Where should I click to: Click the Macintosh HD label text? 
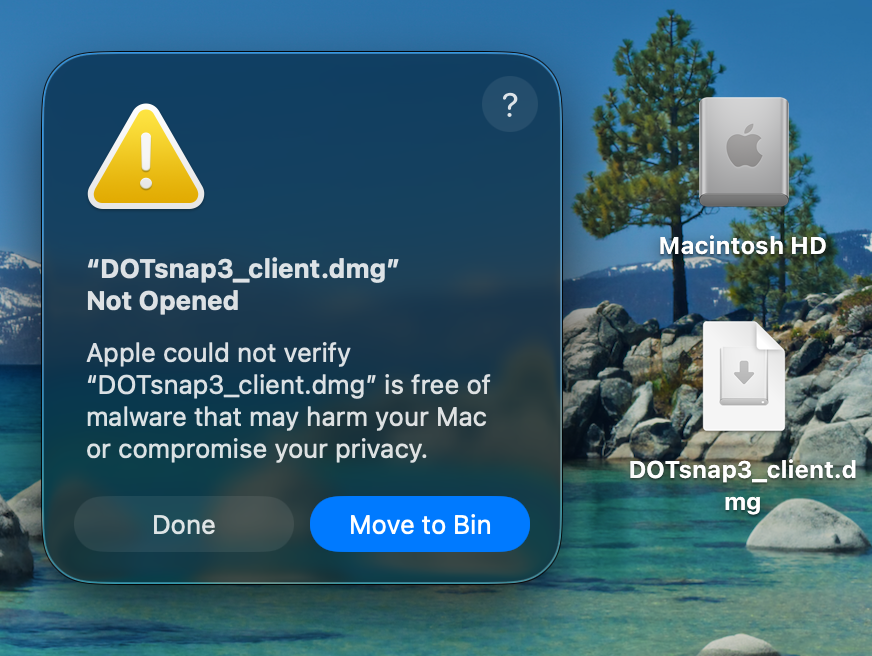click(742, 245)
